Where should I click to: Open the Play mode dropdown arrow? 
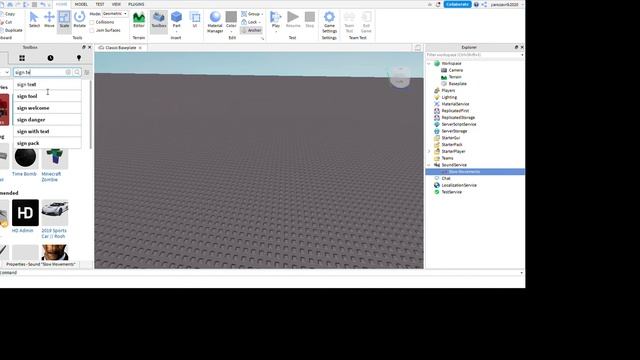276,31
